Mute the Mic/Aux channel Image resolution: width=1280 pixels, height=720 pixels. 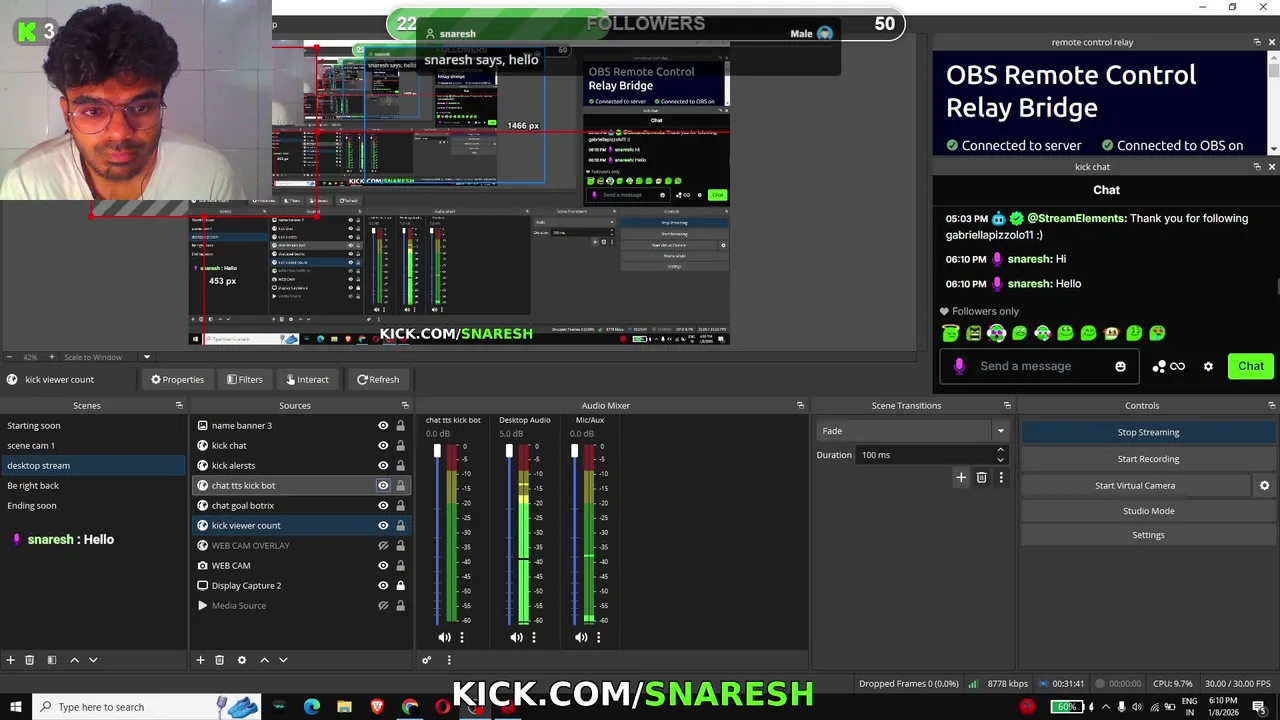click(581, 637)
